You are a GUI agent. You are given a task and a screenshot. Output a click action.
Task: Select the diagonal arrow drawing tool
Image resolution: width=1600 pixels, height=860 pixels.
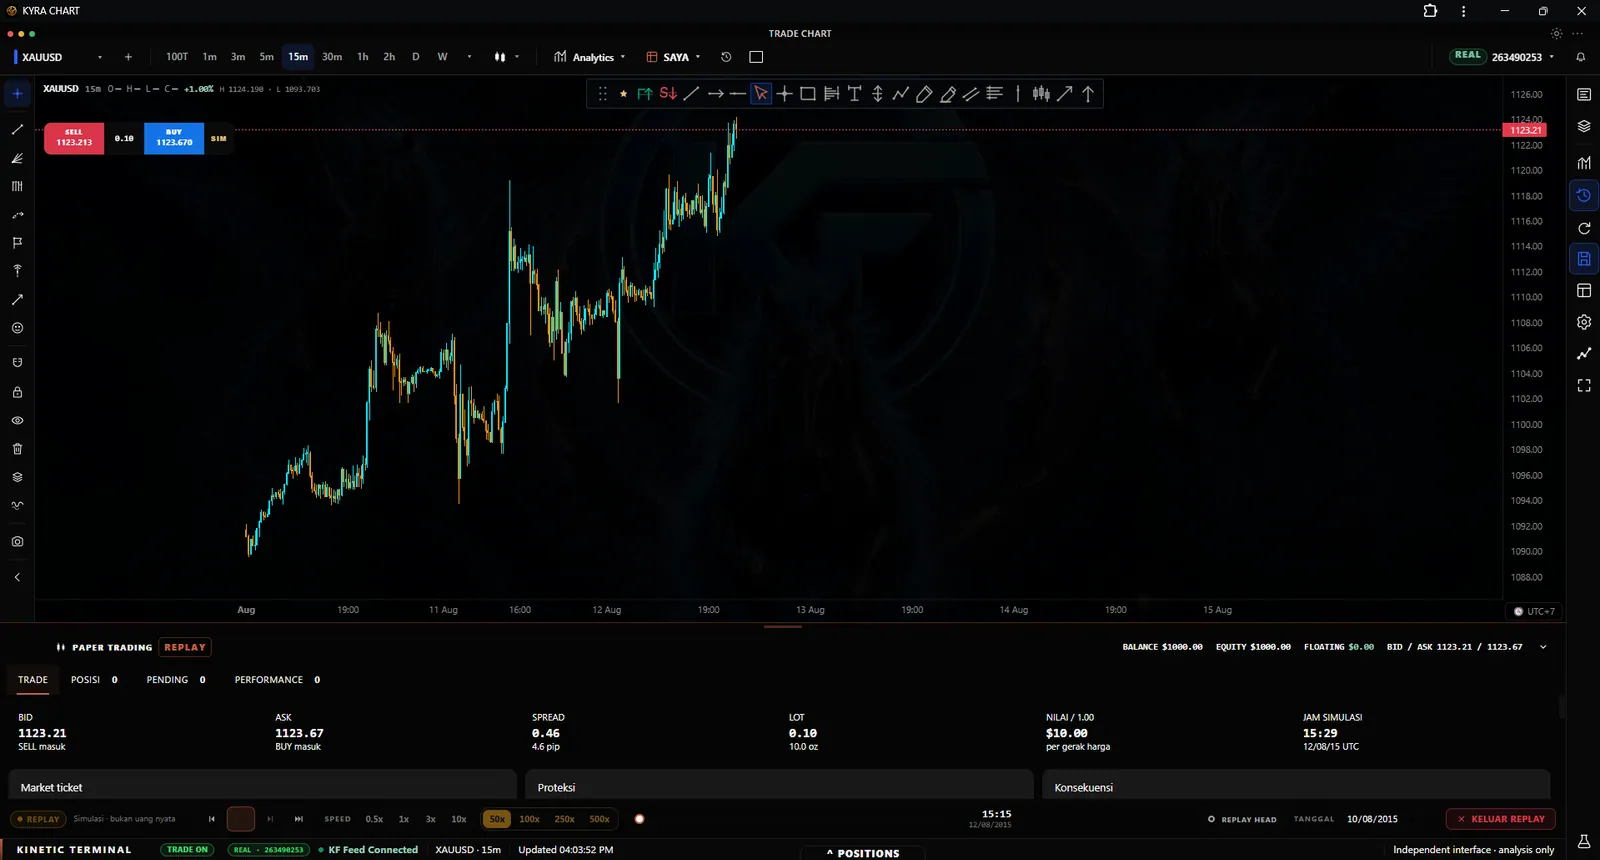click(x=1065, y=93)
